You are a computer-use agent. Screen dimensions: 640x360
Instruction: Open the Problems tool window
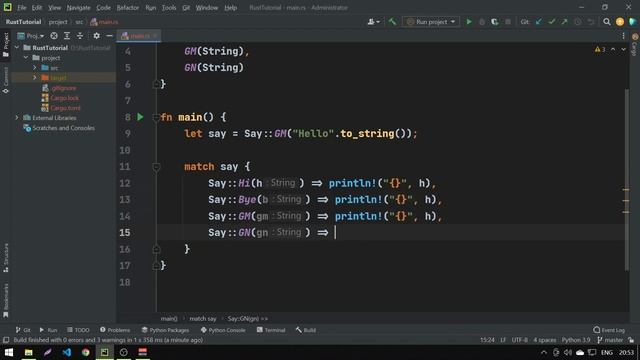(x=115, y=330)
